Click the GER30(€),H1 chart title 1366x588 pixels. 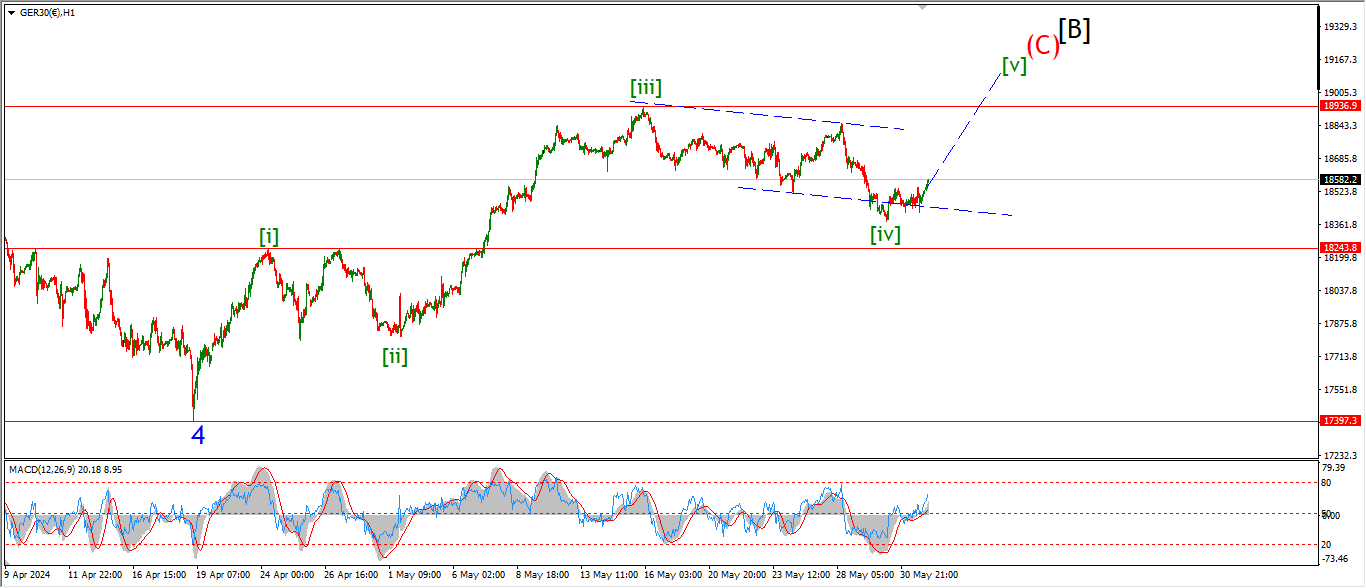48,12
